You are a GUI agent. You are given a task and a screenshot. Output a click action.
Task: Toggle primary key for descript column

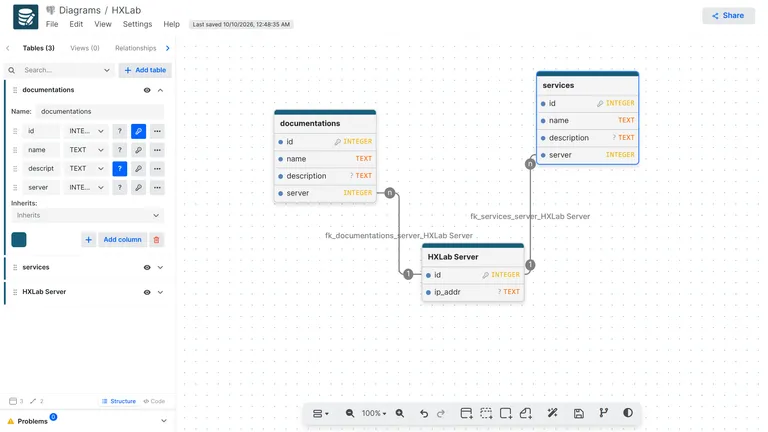(x=139, y=168)
